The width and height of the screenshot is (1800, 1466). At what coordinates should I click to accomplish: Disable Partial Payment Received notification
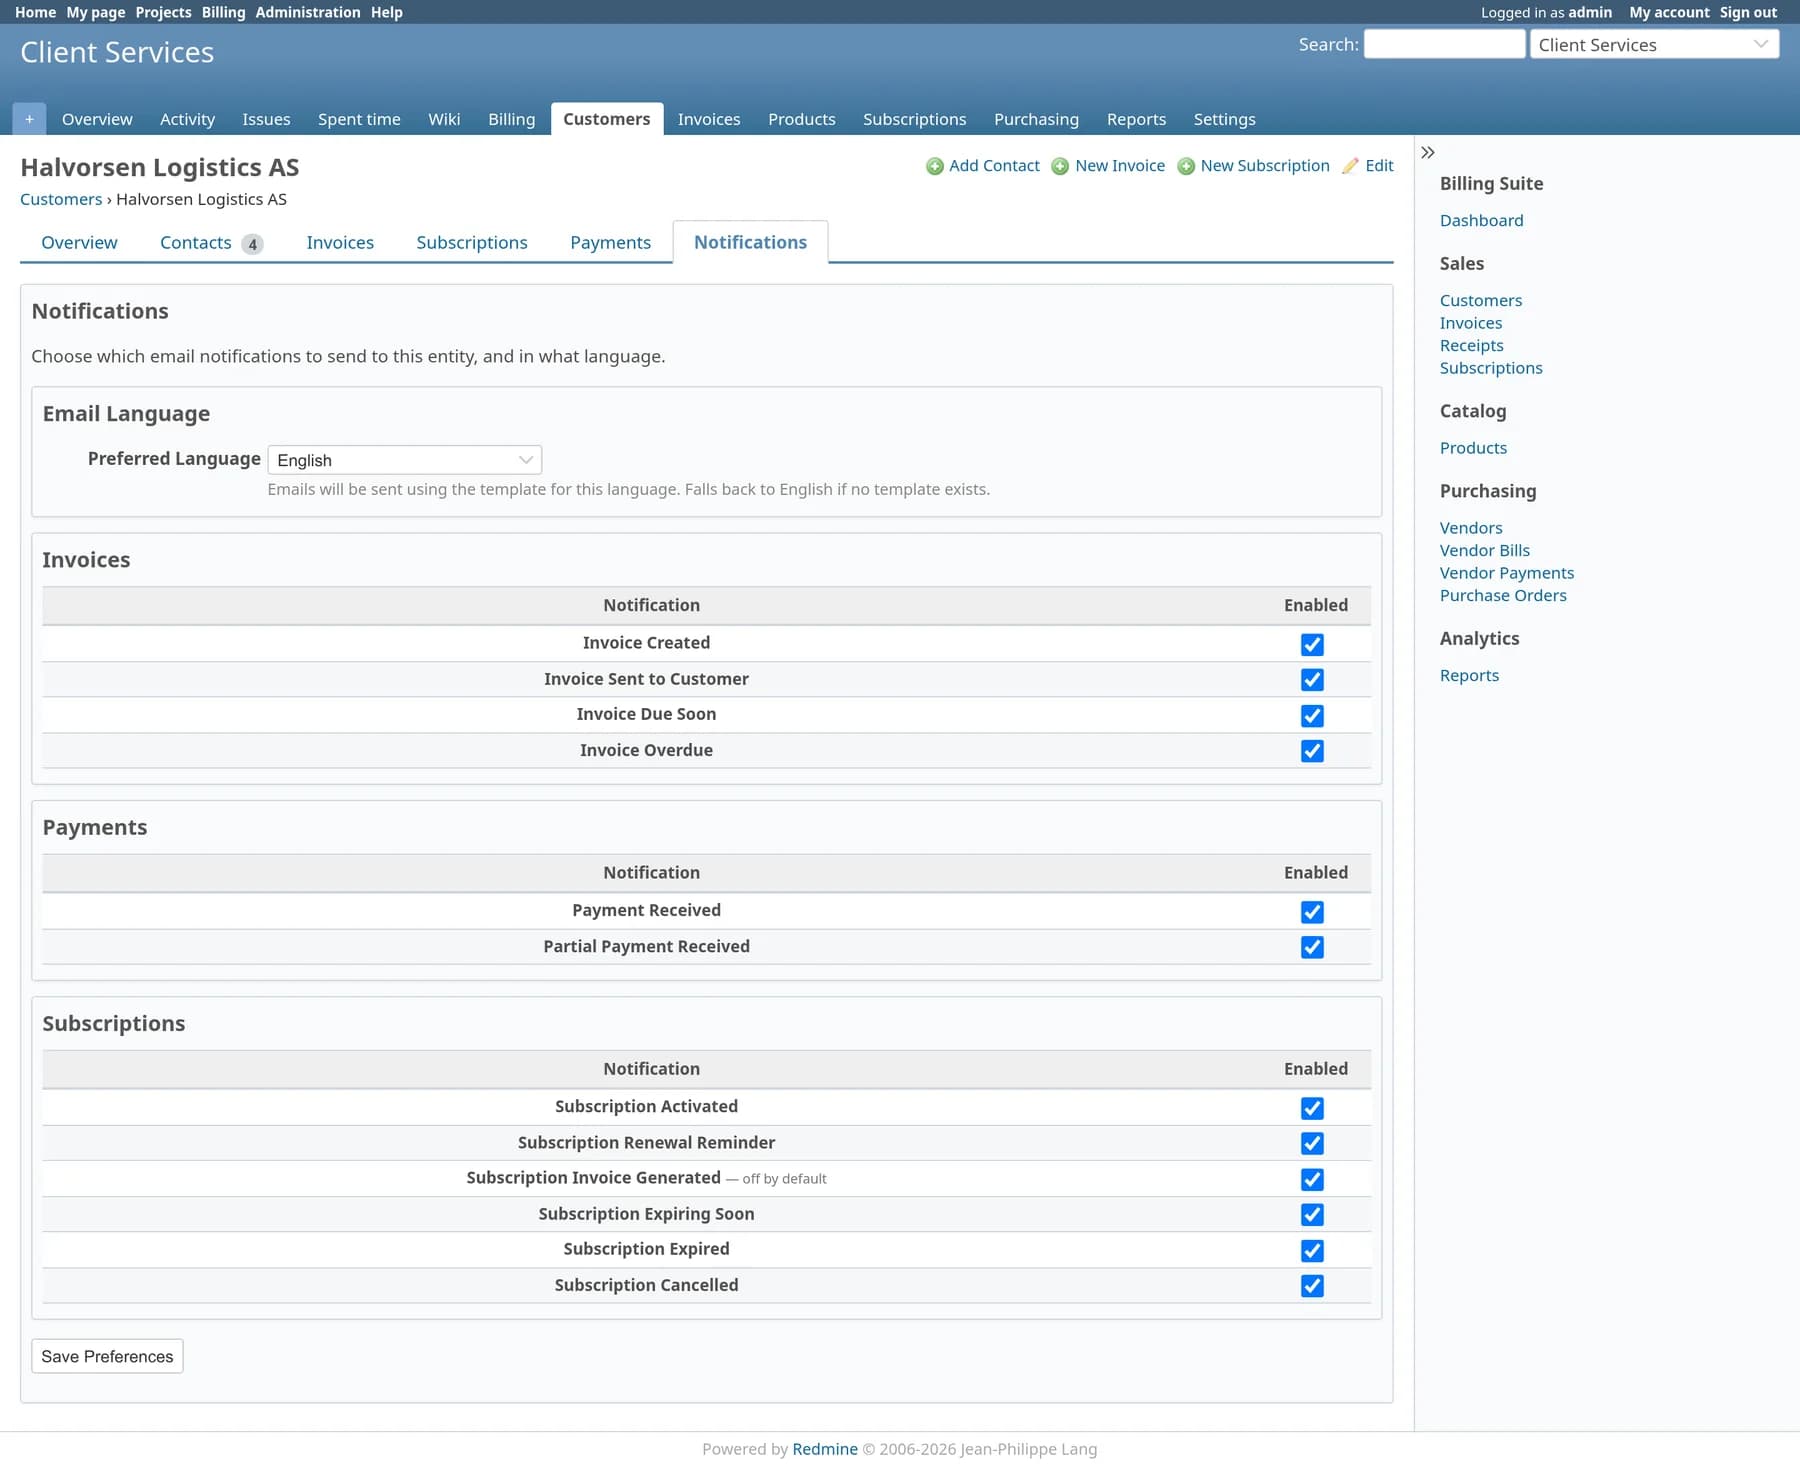tap(1312, 947)
